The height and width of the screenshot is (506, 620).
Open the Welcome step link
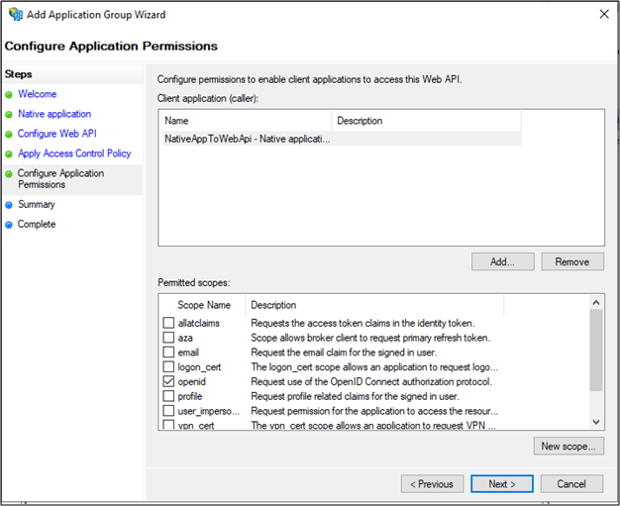click(x=37, y=94)
